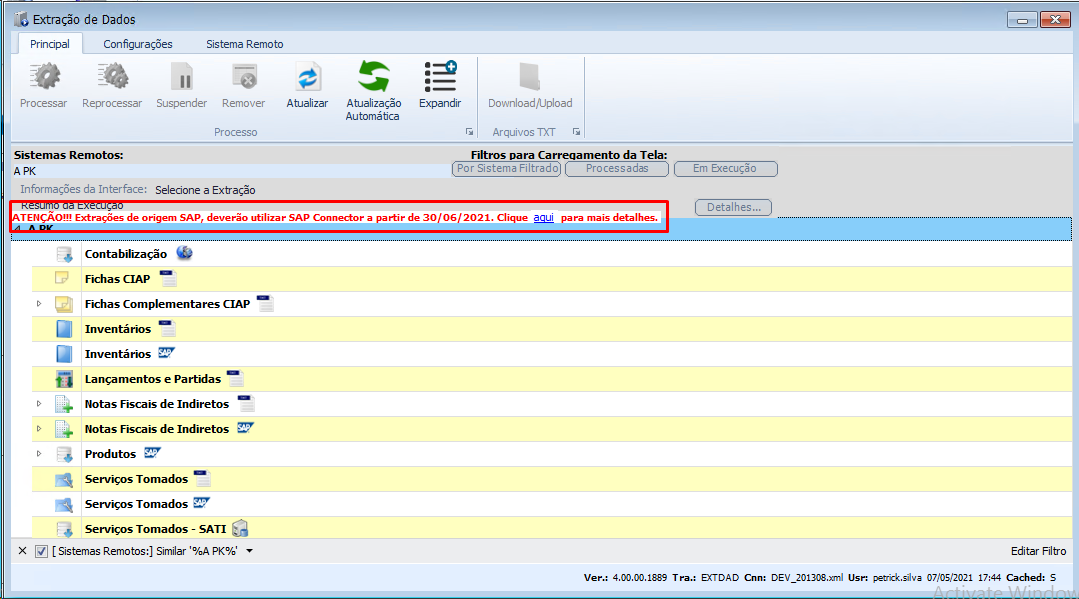Remove filter using the X at bottom left
Screen dimensions: 1079x599
click(x=23, y=551)
